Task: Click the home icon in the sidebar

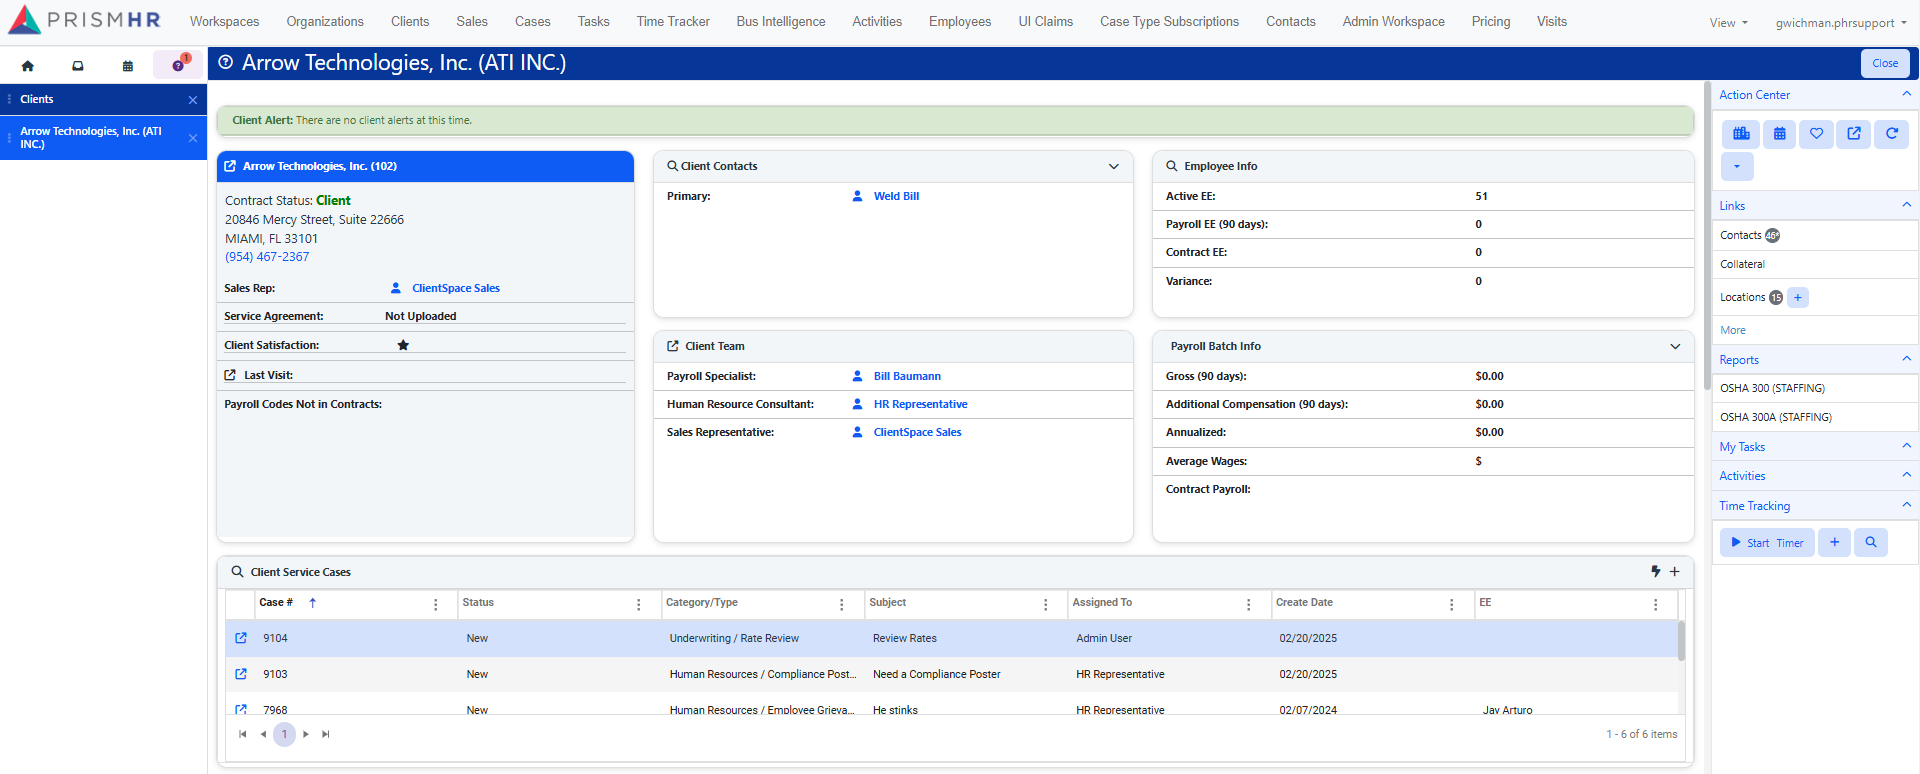Action: (x=28, y=66)
